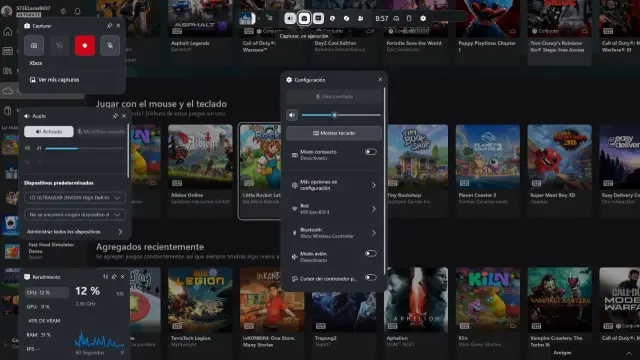The width and height of the screenshot is (640, 360).
Task: Open Administrar todos los dispositivos
Action: [x=75, y=232]
